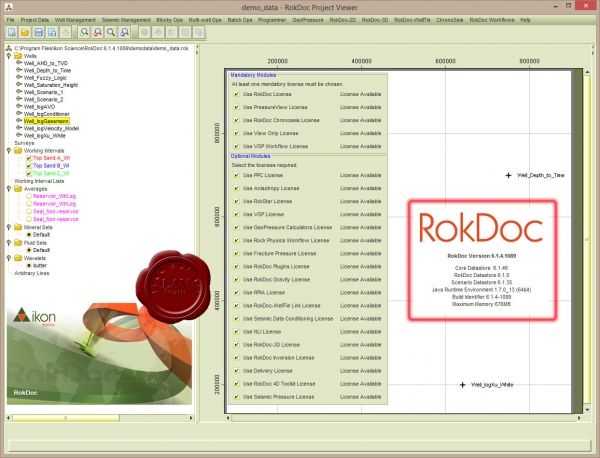Click the plain magnifier zoom icon

111,33
